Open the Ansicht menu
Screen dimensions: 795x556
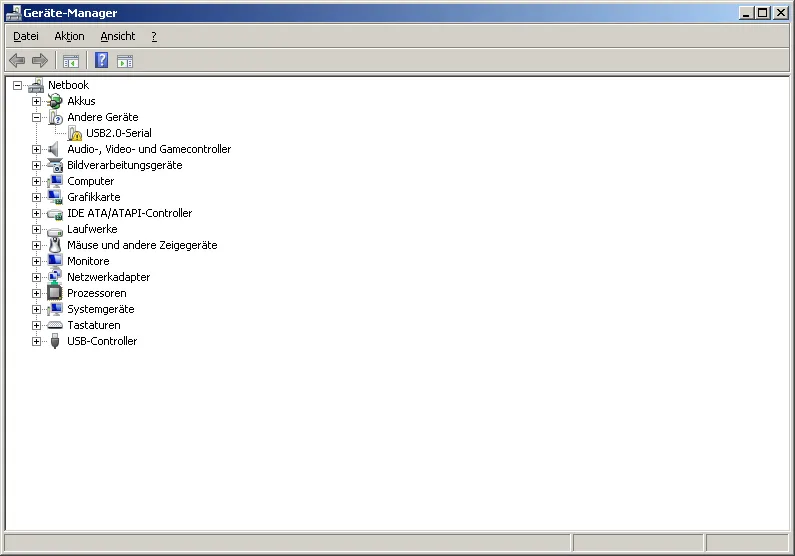[x=117, y=36]
